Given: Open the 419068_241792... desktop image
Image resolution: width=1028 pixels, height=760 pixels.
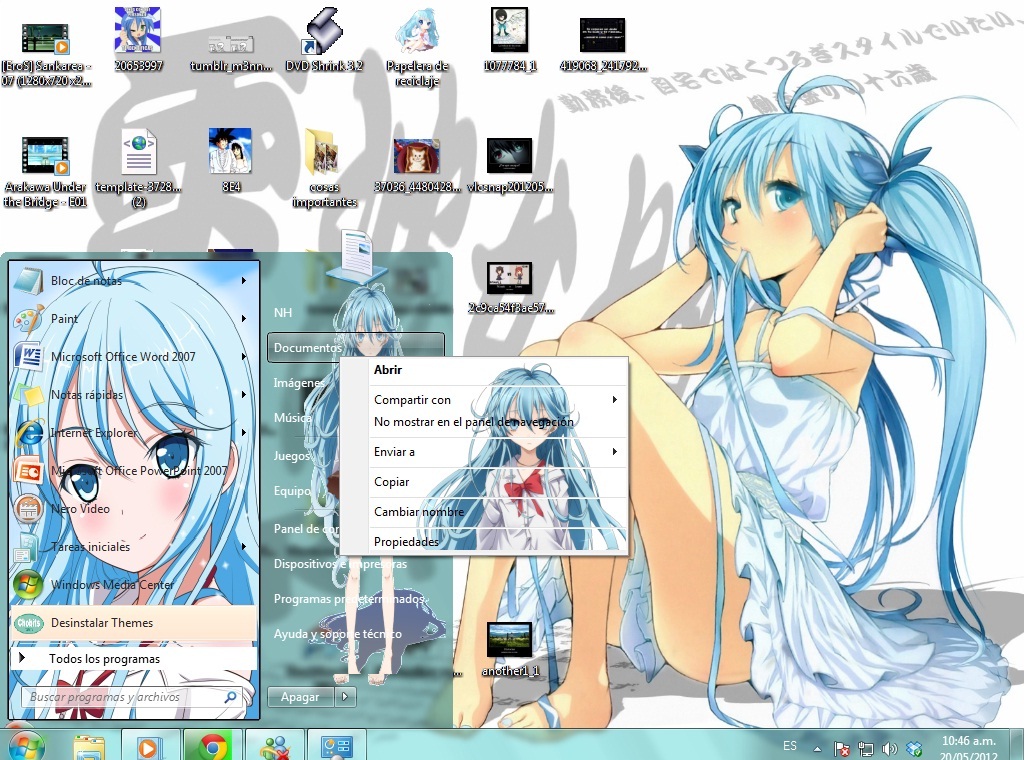Looking at the screenshot, I should coord(603,45).
